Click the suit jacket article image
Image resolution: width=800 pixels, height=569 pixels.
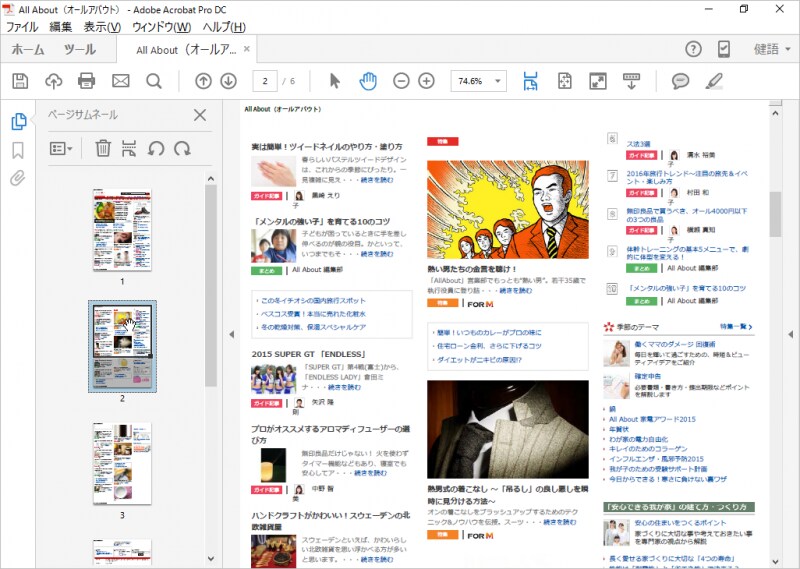point(508,429)
